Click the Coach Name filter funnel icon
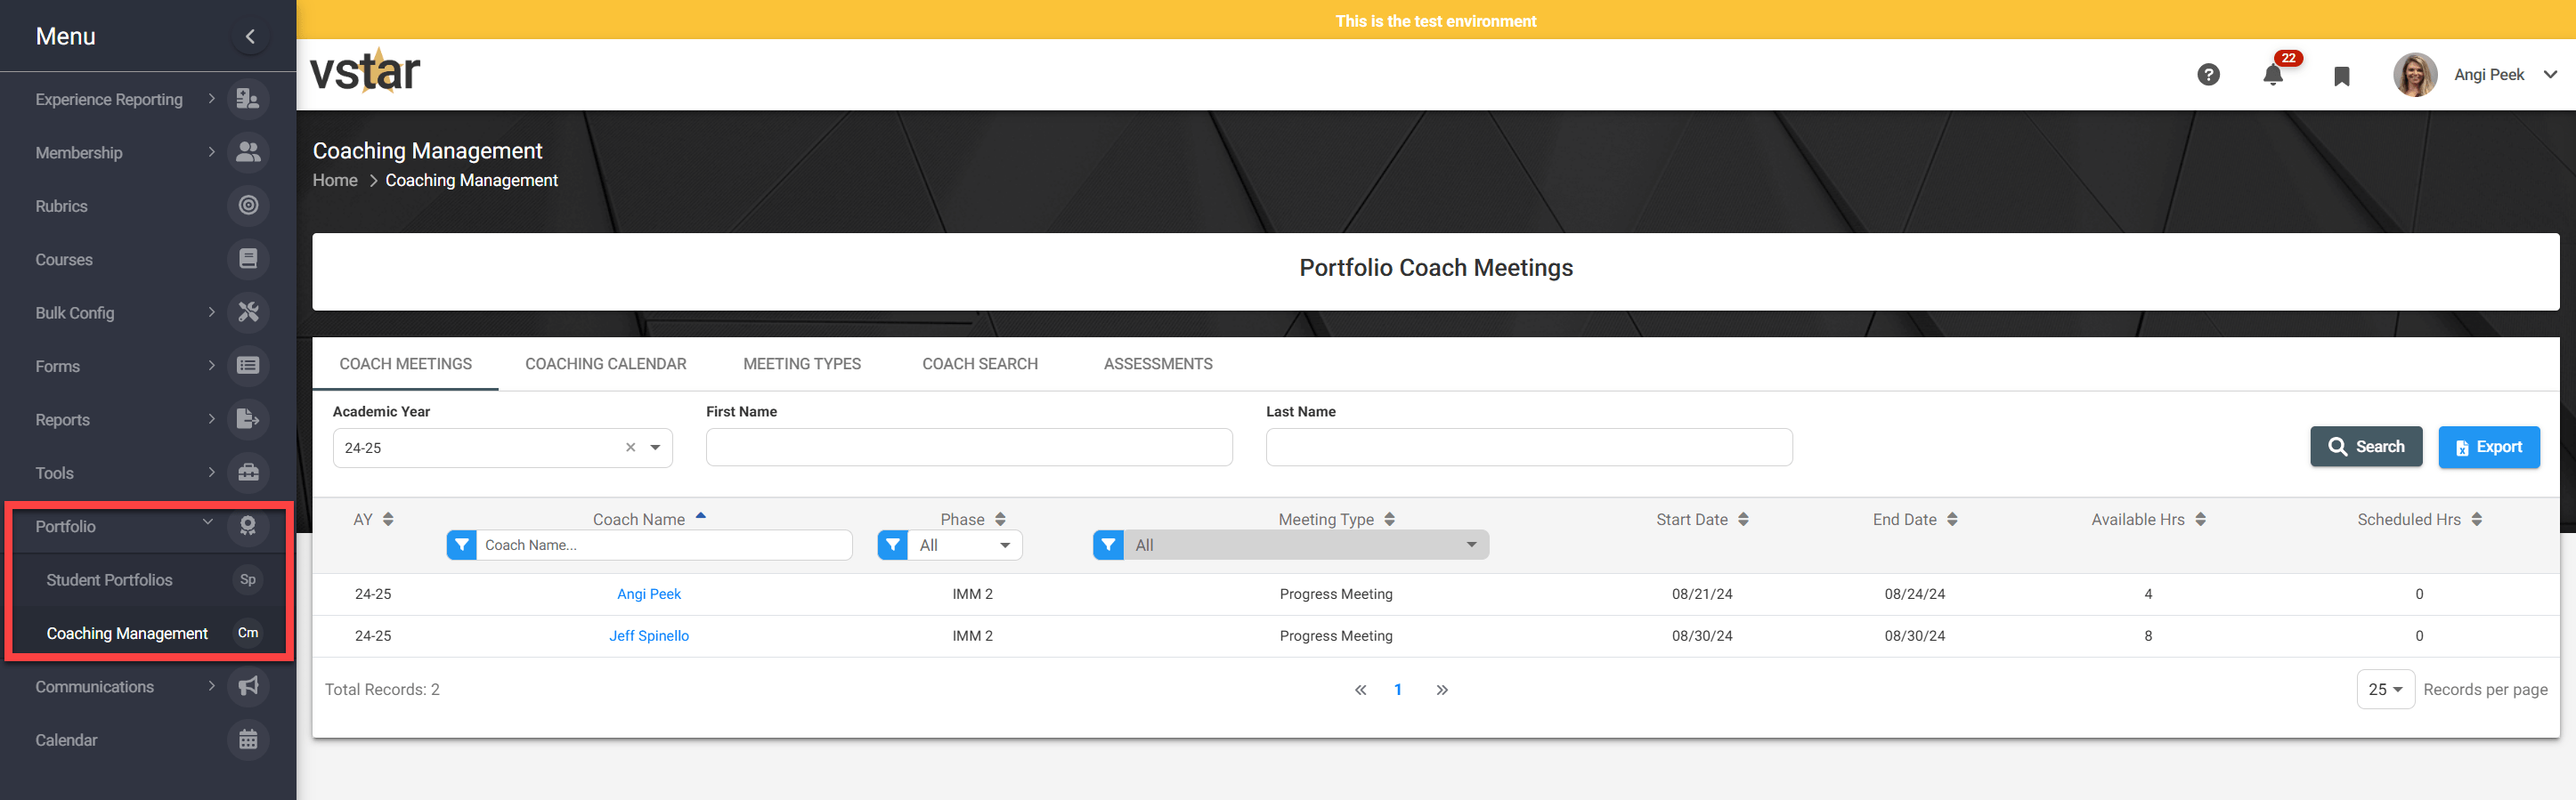 (x=462, y=545)
